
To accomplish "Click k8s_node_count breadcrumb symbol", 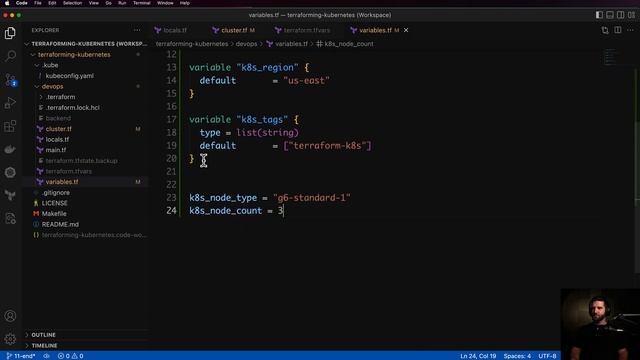I will click(345, 44).
